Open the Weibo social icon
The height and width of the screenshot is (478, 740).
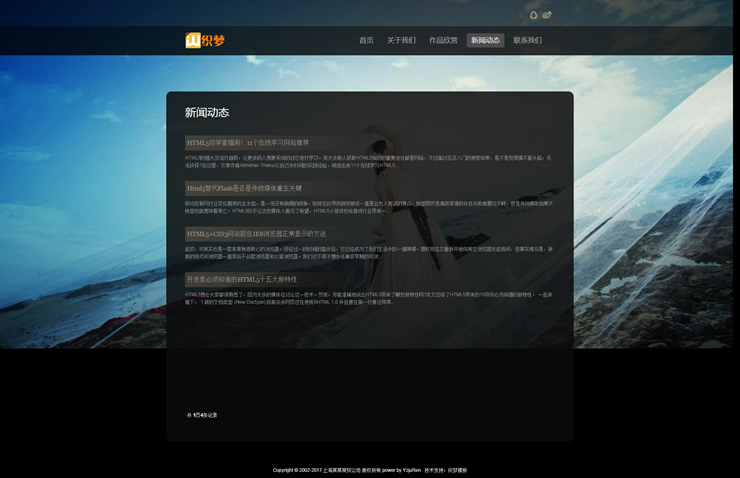tap(547, 15)
